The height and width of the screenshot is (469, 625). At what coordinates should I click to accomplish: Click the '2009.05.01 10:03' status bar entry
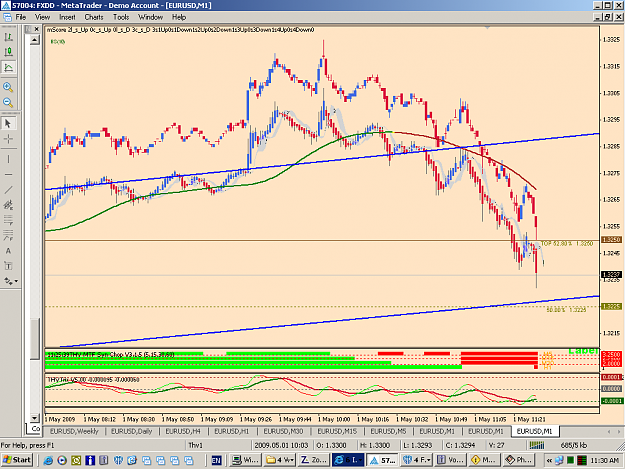tap(281, 445)
